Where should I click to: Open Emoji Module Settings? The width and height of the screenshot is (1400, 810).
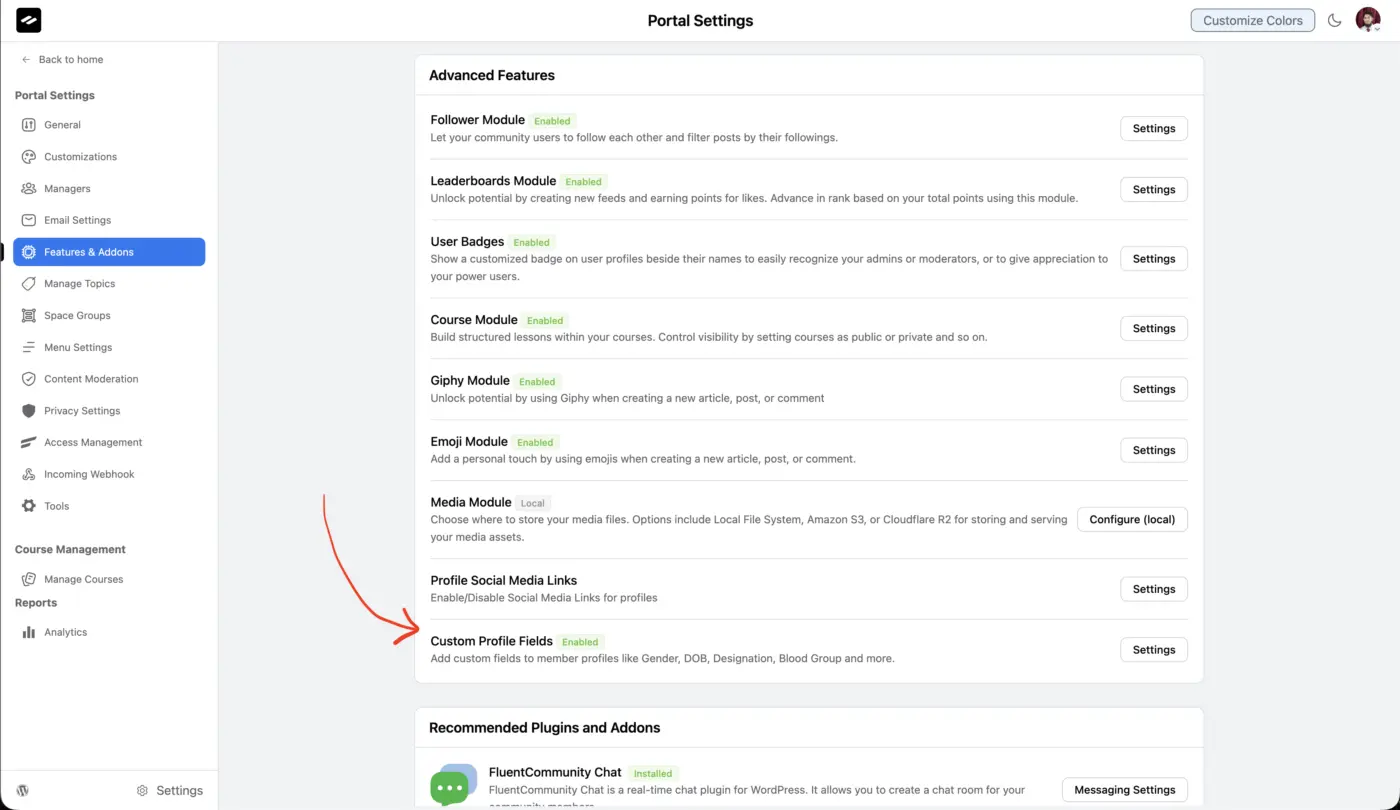tap(1153, 450)
